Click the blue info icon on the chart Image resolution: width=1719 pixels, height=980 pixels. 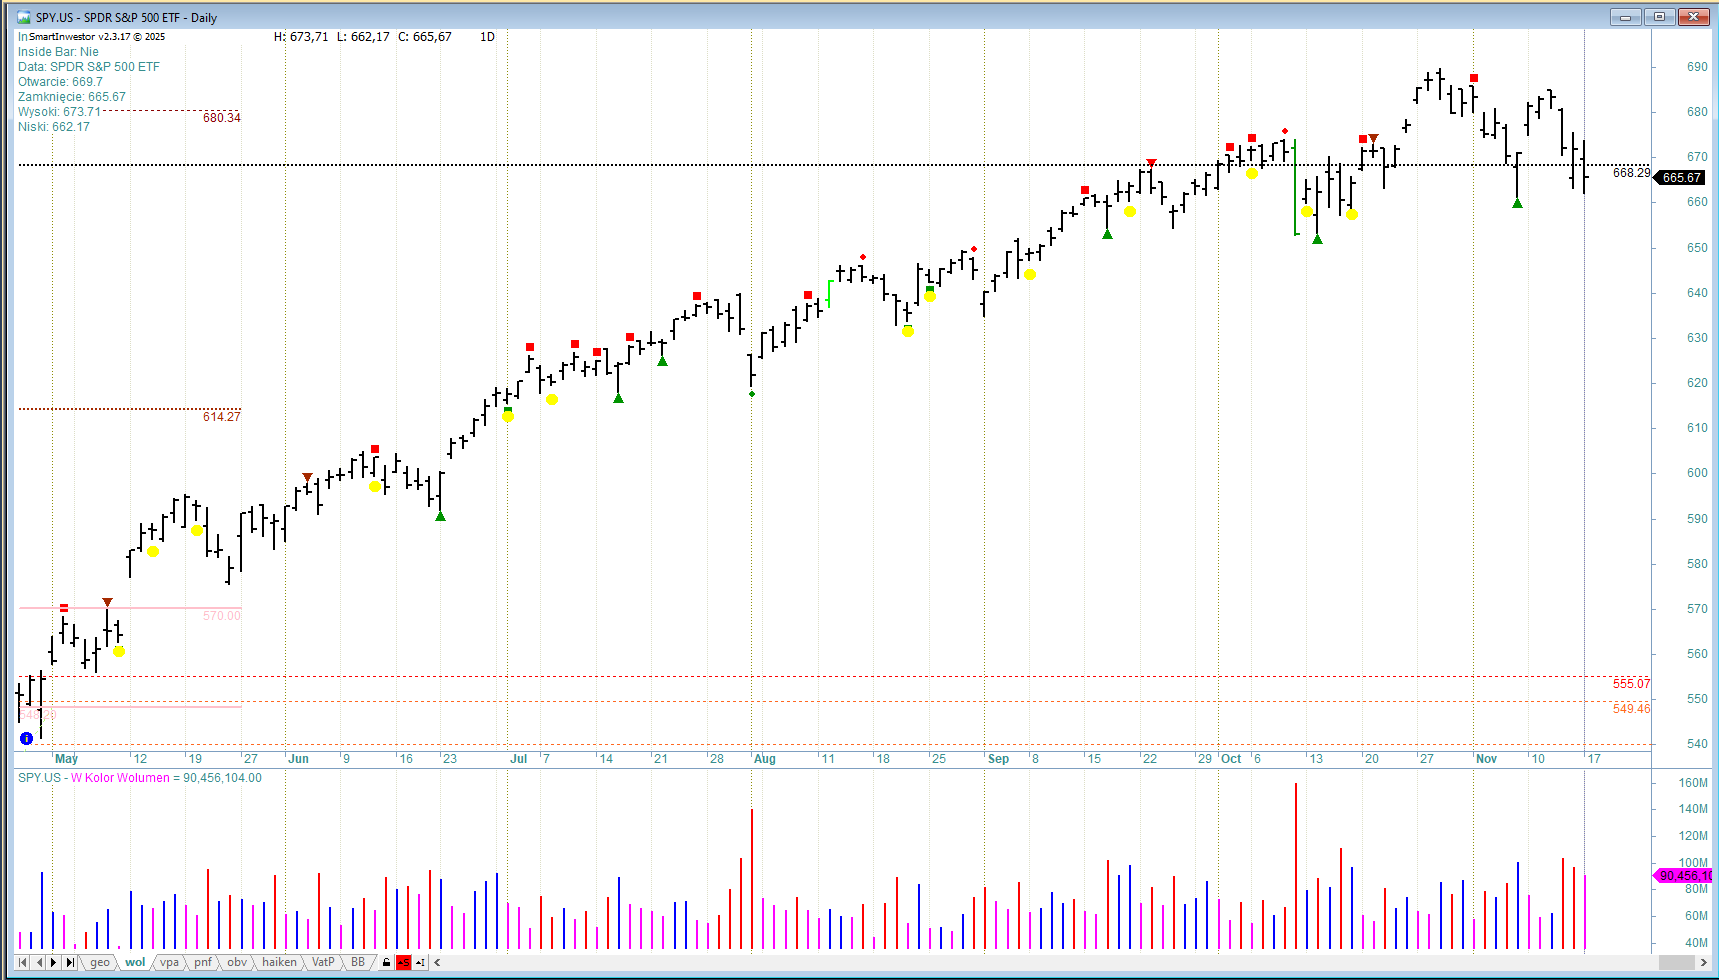27,738
